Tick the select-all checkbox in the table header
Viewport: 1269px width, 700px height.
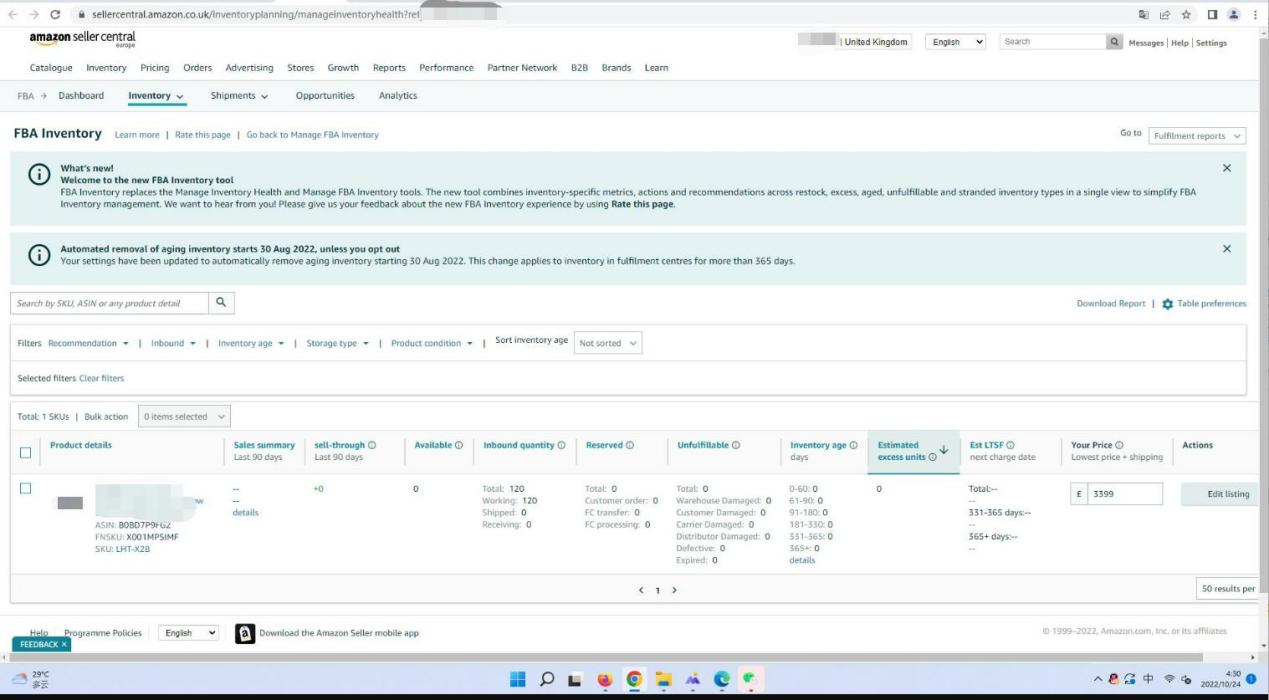pyautogui.click(x=26, y=452)
